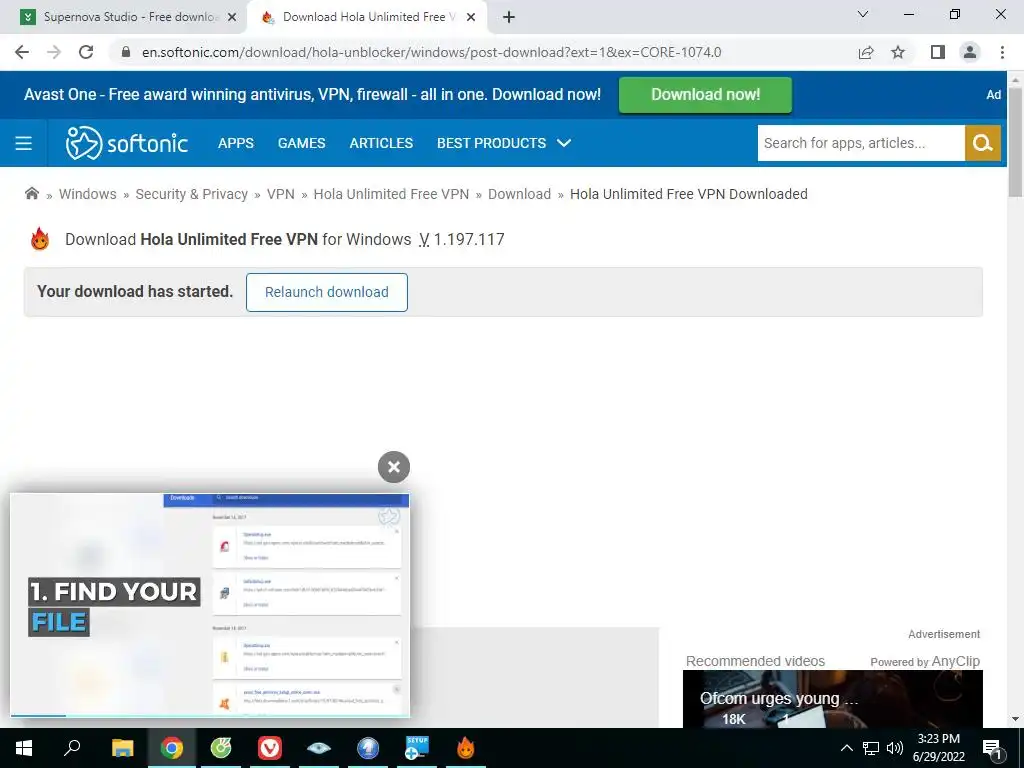Click the orange search magnifier button
Viewport: 1024px width, 768px height.
tap(982, 143)
